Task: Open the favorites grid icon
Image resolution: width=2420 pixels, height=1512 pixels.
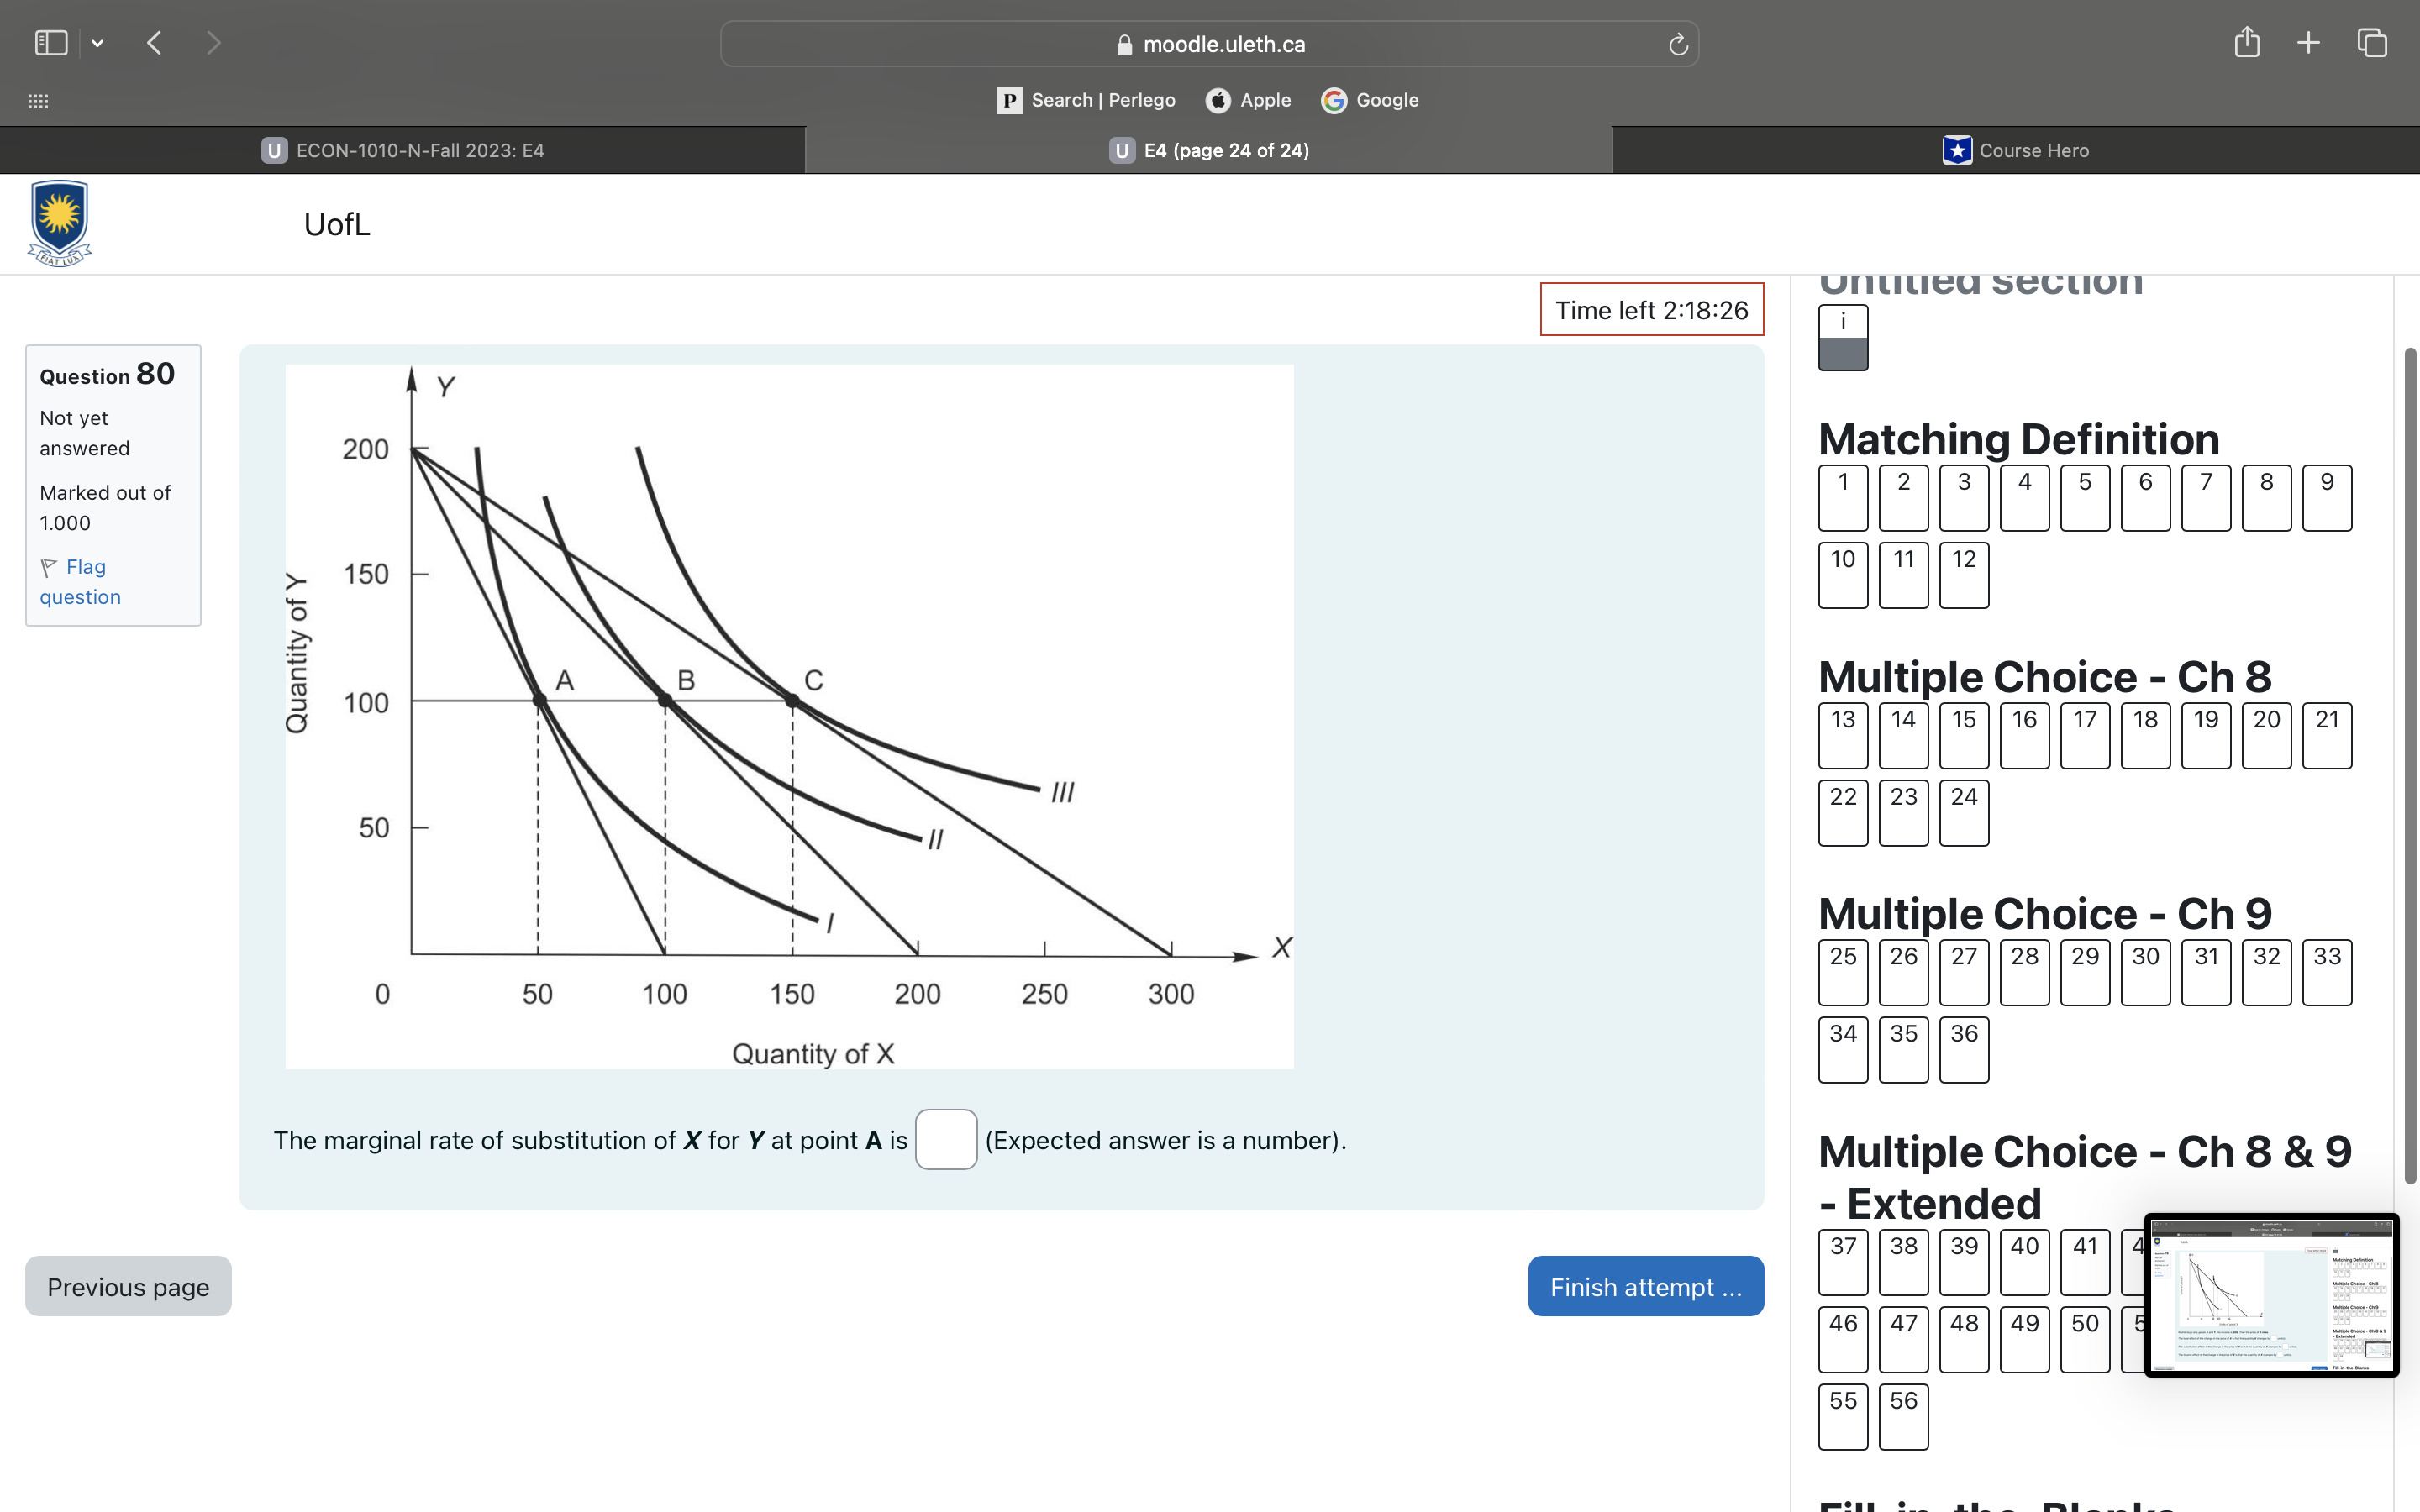Action: pos(38,101)
